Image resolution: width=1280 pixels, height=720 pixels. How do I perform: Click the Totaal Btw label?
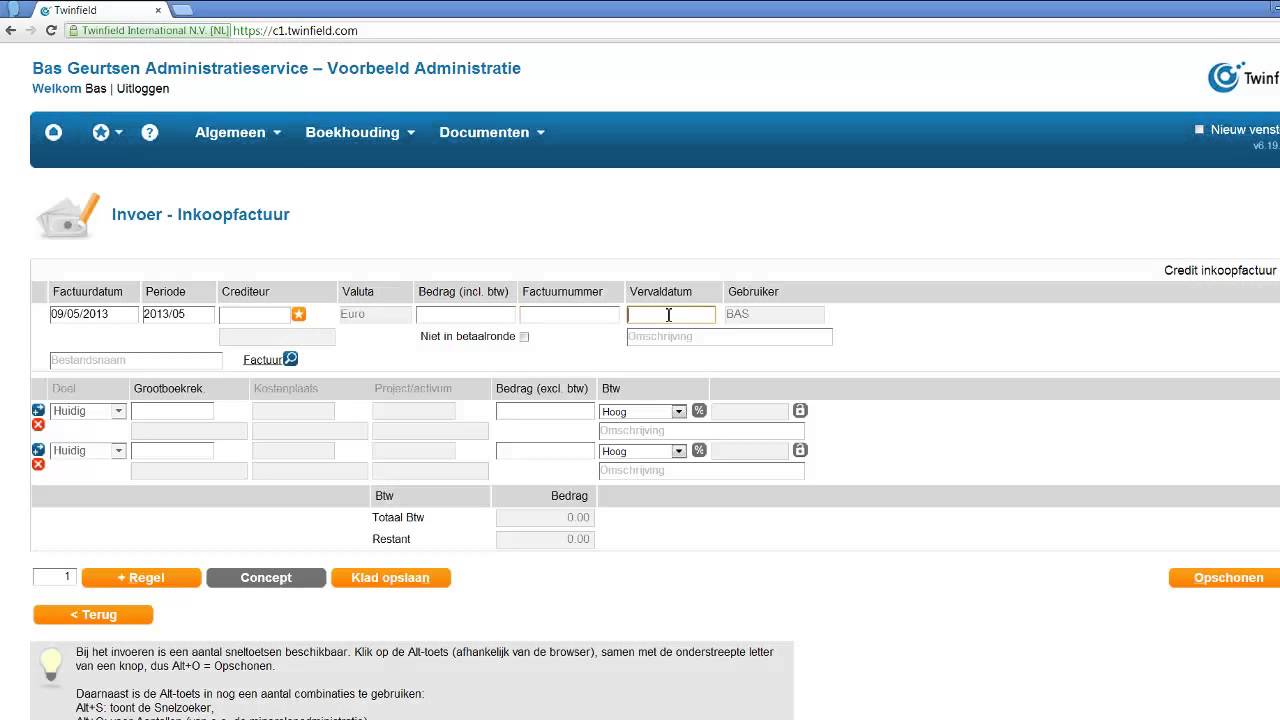click(398, 518)
